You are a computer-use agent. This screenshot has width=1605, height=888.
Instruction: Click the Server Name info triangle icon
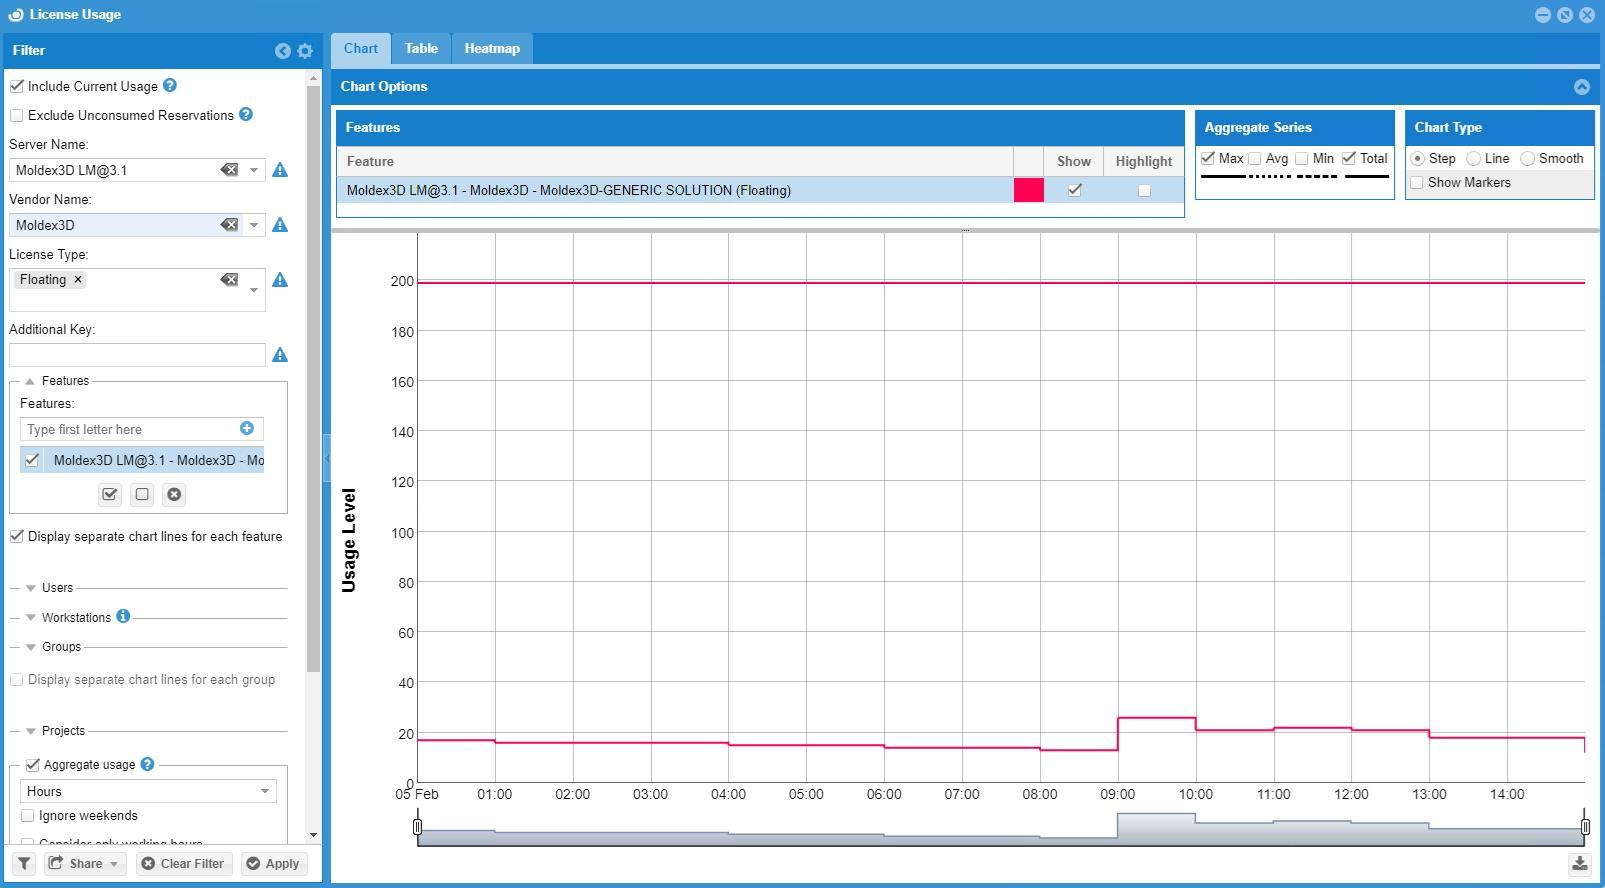pos(280,170)
